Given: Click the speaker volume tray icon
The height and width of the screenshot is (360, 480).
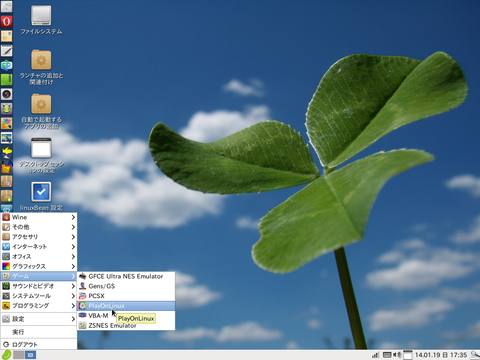Looking at the screenshot, I should click(397, 355).
